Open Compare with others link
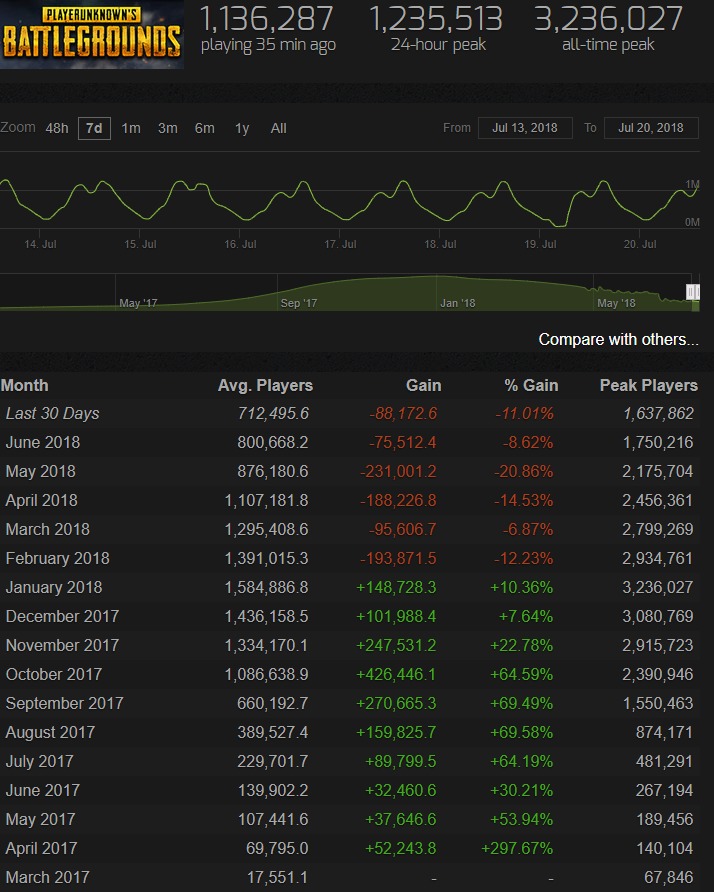This screenshot has height=892, width=714. tap(618, 340)
